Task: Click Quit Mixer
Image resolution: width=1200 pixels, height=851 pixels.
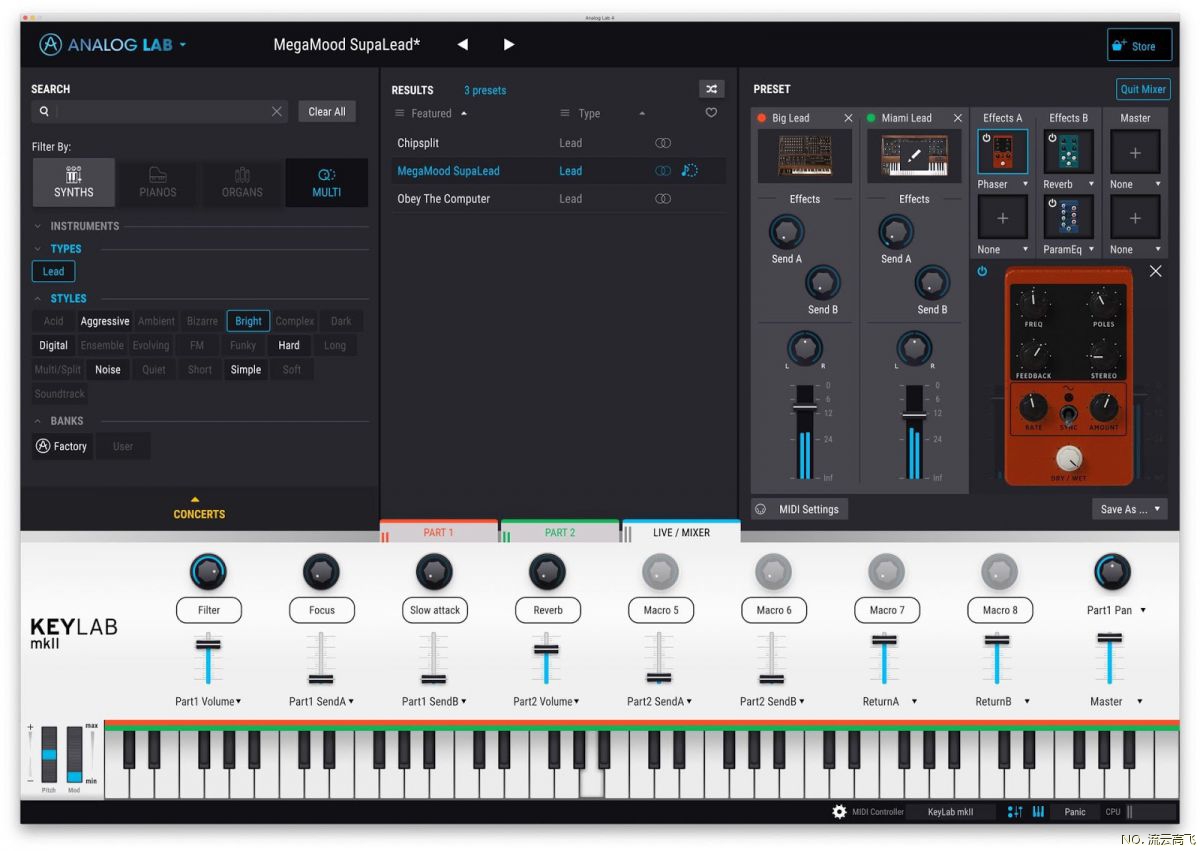Action: tap(1143, 89)
